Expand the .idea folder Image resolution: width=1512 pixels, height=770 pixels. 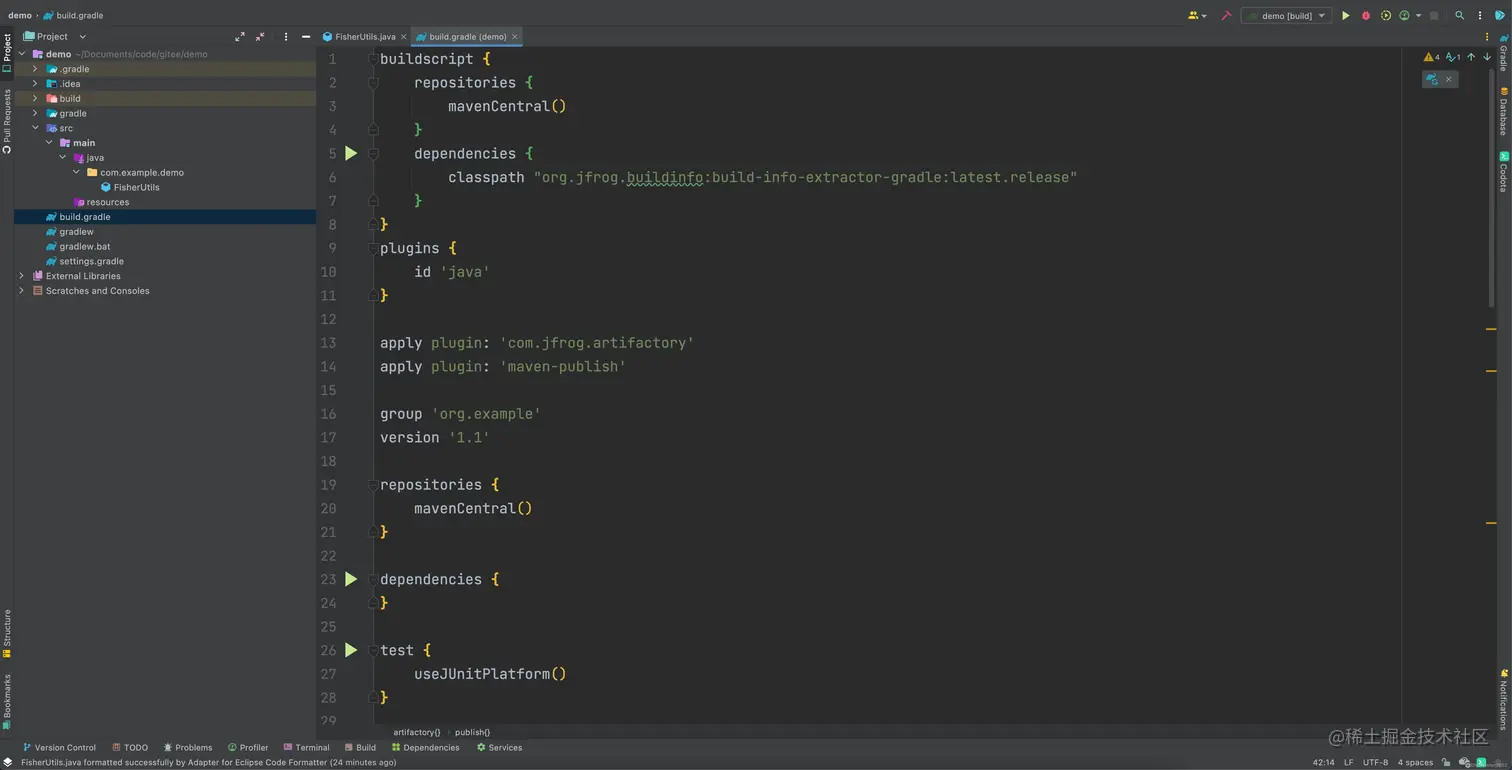(x=35, y=84)
